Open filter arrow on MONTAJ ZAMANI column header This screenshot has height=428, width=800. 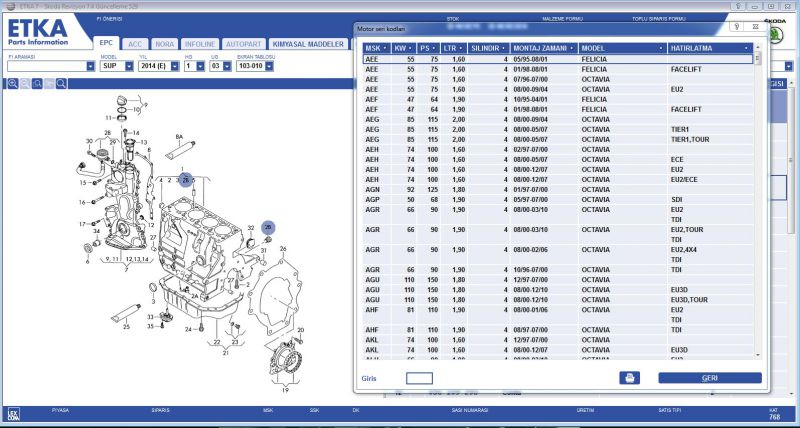coord(572,48)
